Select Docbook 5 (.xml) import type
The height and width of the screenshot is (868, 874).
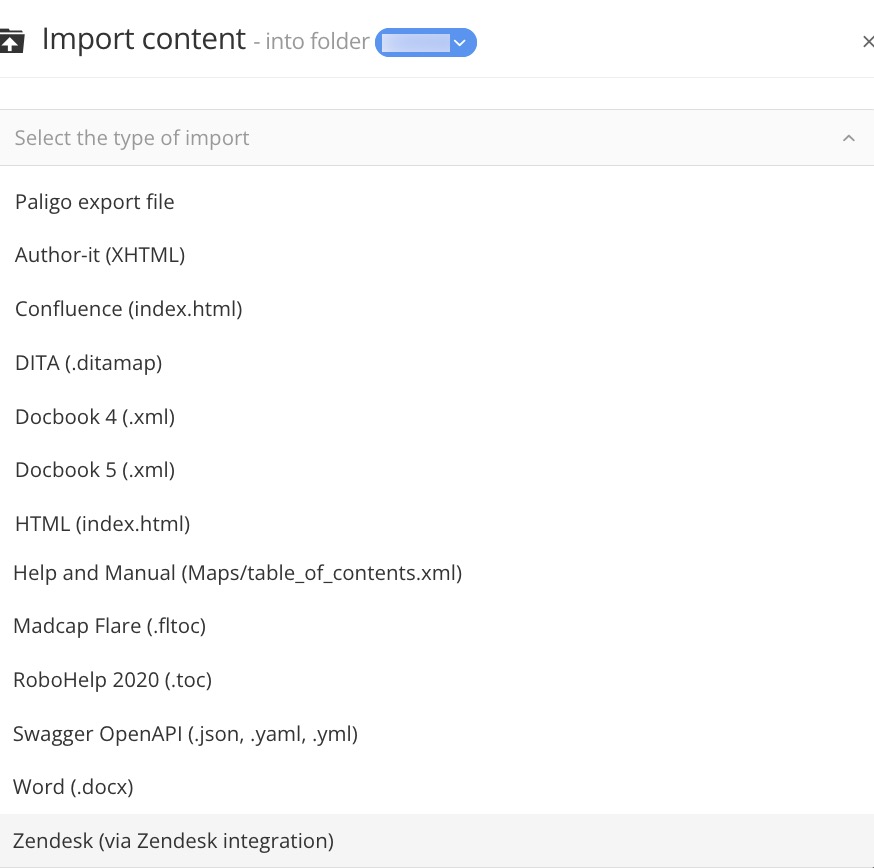pyautogui.click(x=94, y=470)
